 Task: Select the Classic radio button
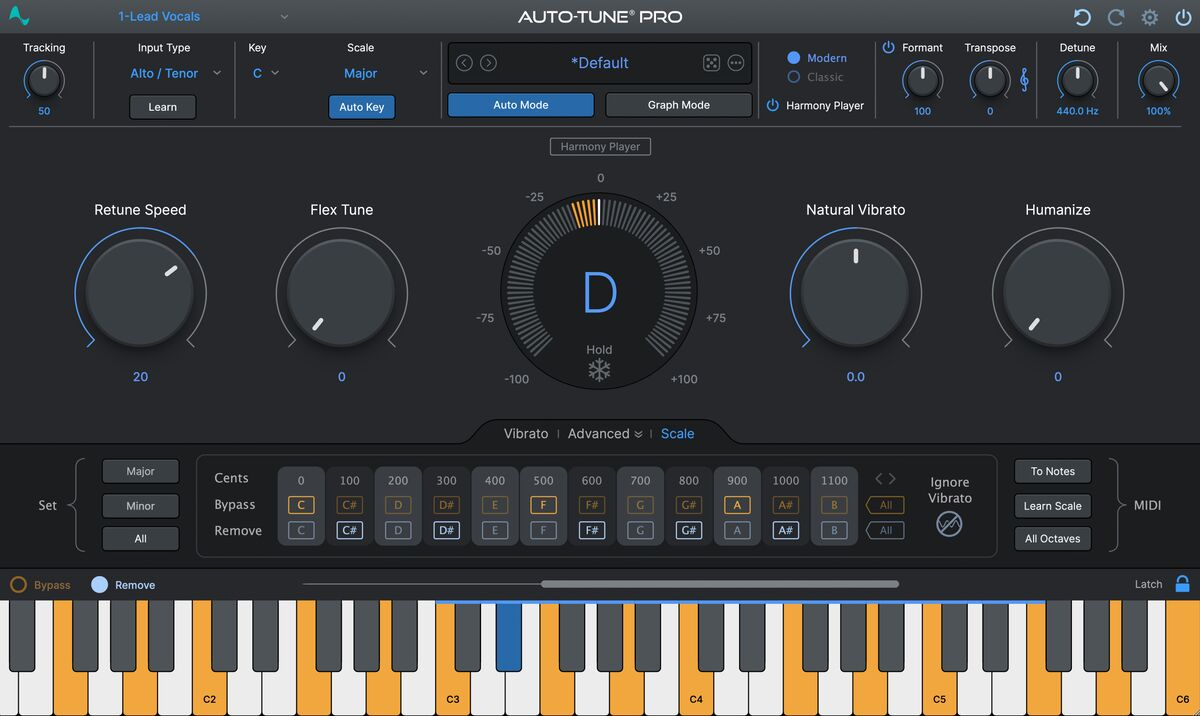tap(794, 77)
